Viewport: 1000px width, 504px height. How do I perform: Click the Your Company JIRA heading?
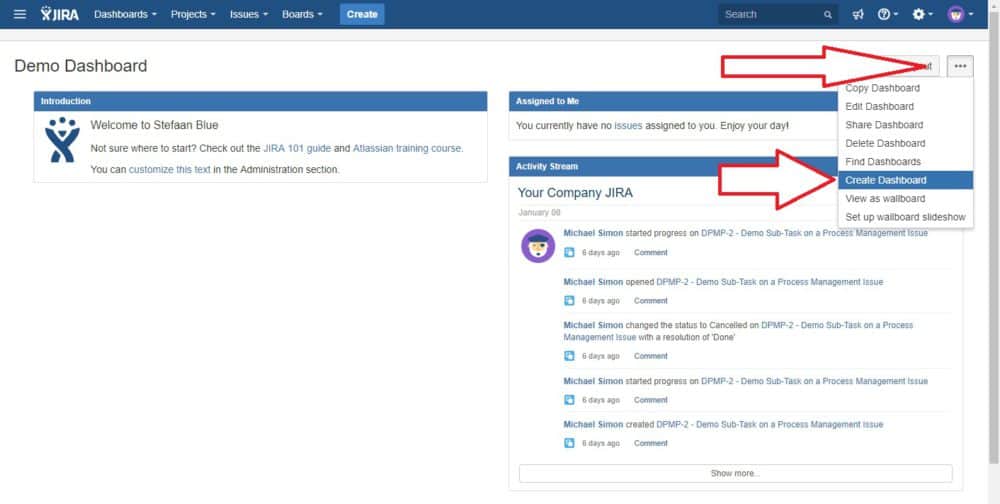(x=575, y=193)
